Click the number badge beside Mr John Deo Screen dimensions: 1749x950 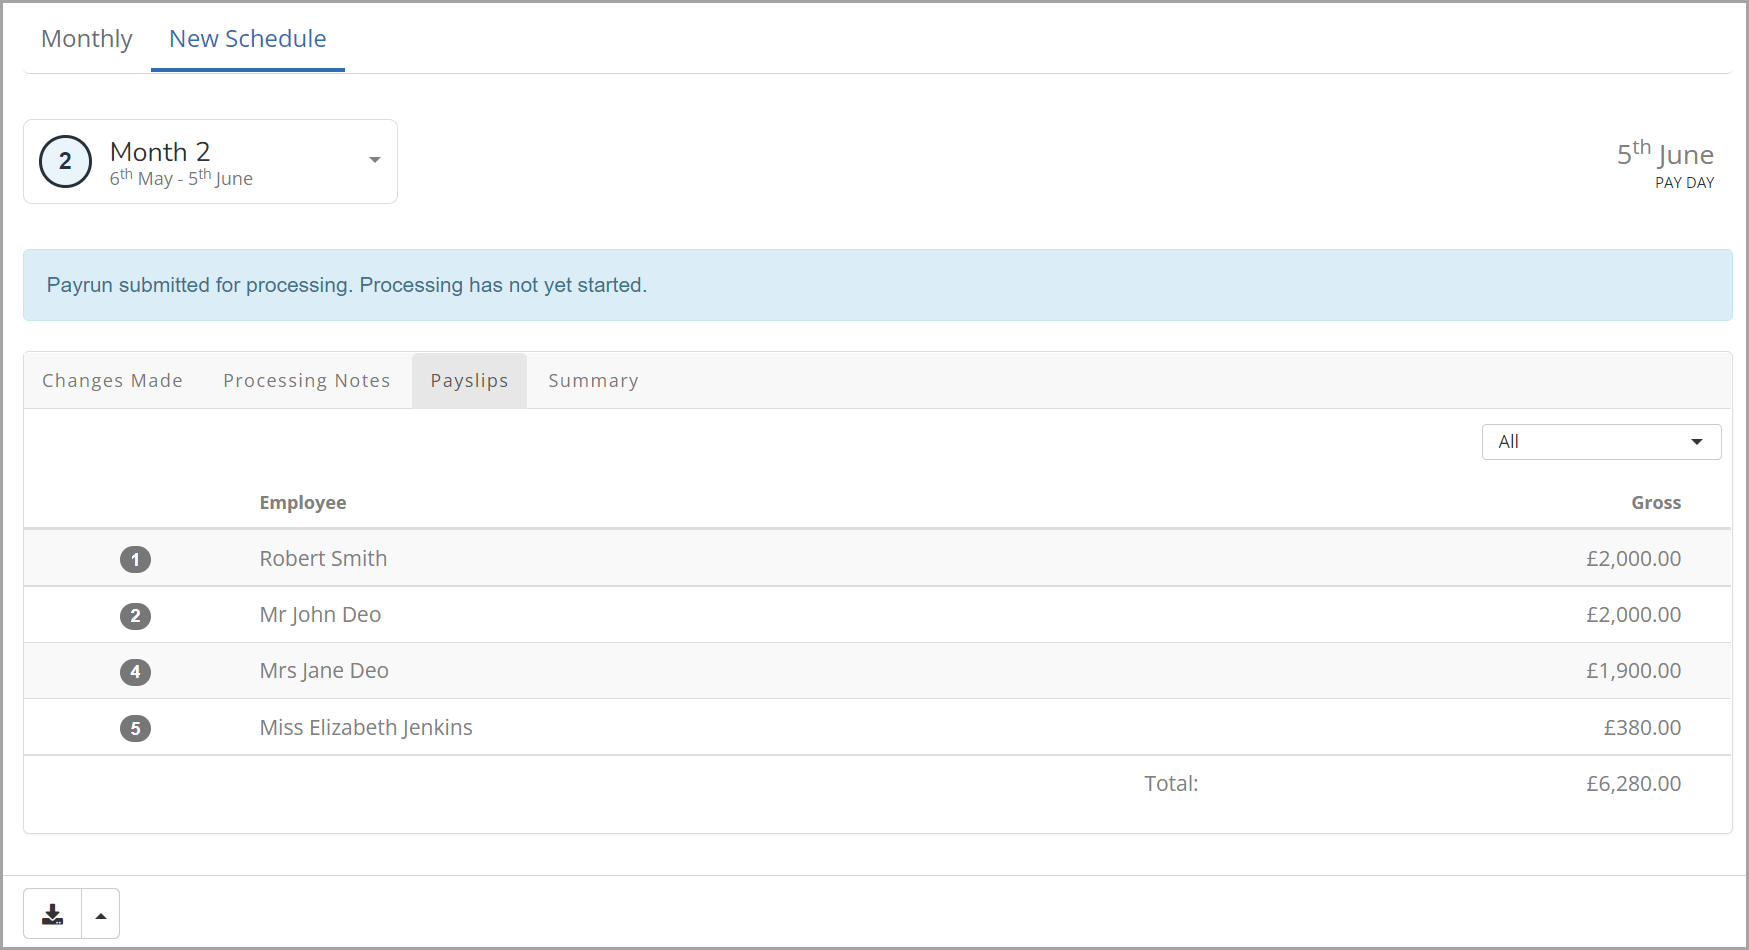[136, 616]
